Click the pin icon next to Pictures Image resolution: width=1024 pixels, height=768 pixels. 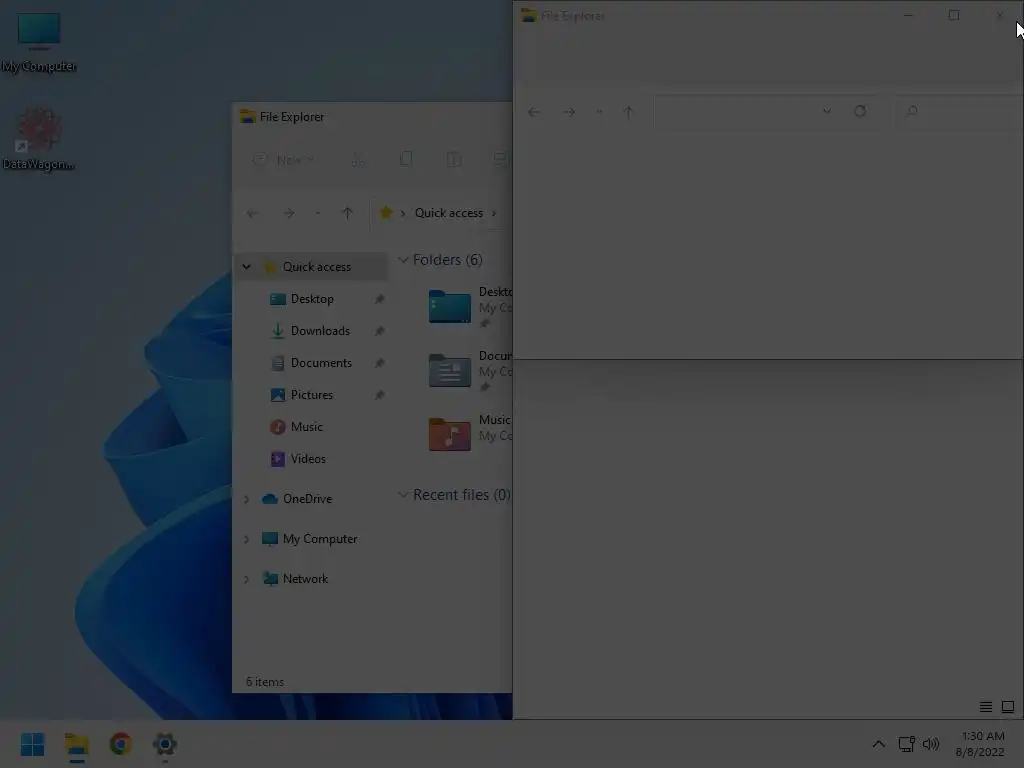pyautogui.click(x=379, y=395)
